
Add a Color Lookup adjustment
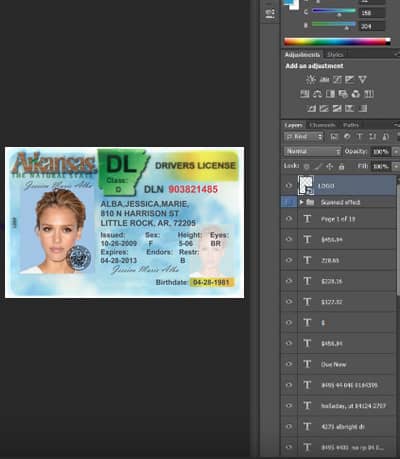click(x=368, y=94)
